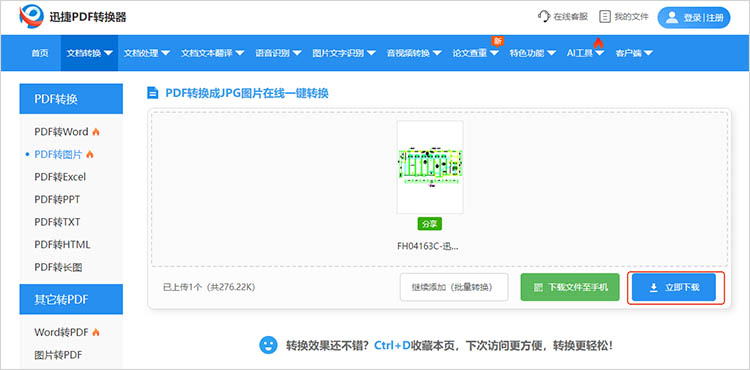Screen dimensions: 750x370
Task: Click the flame icon next to PDF转图片
Action: coord(89,154)
